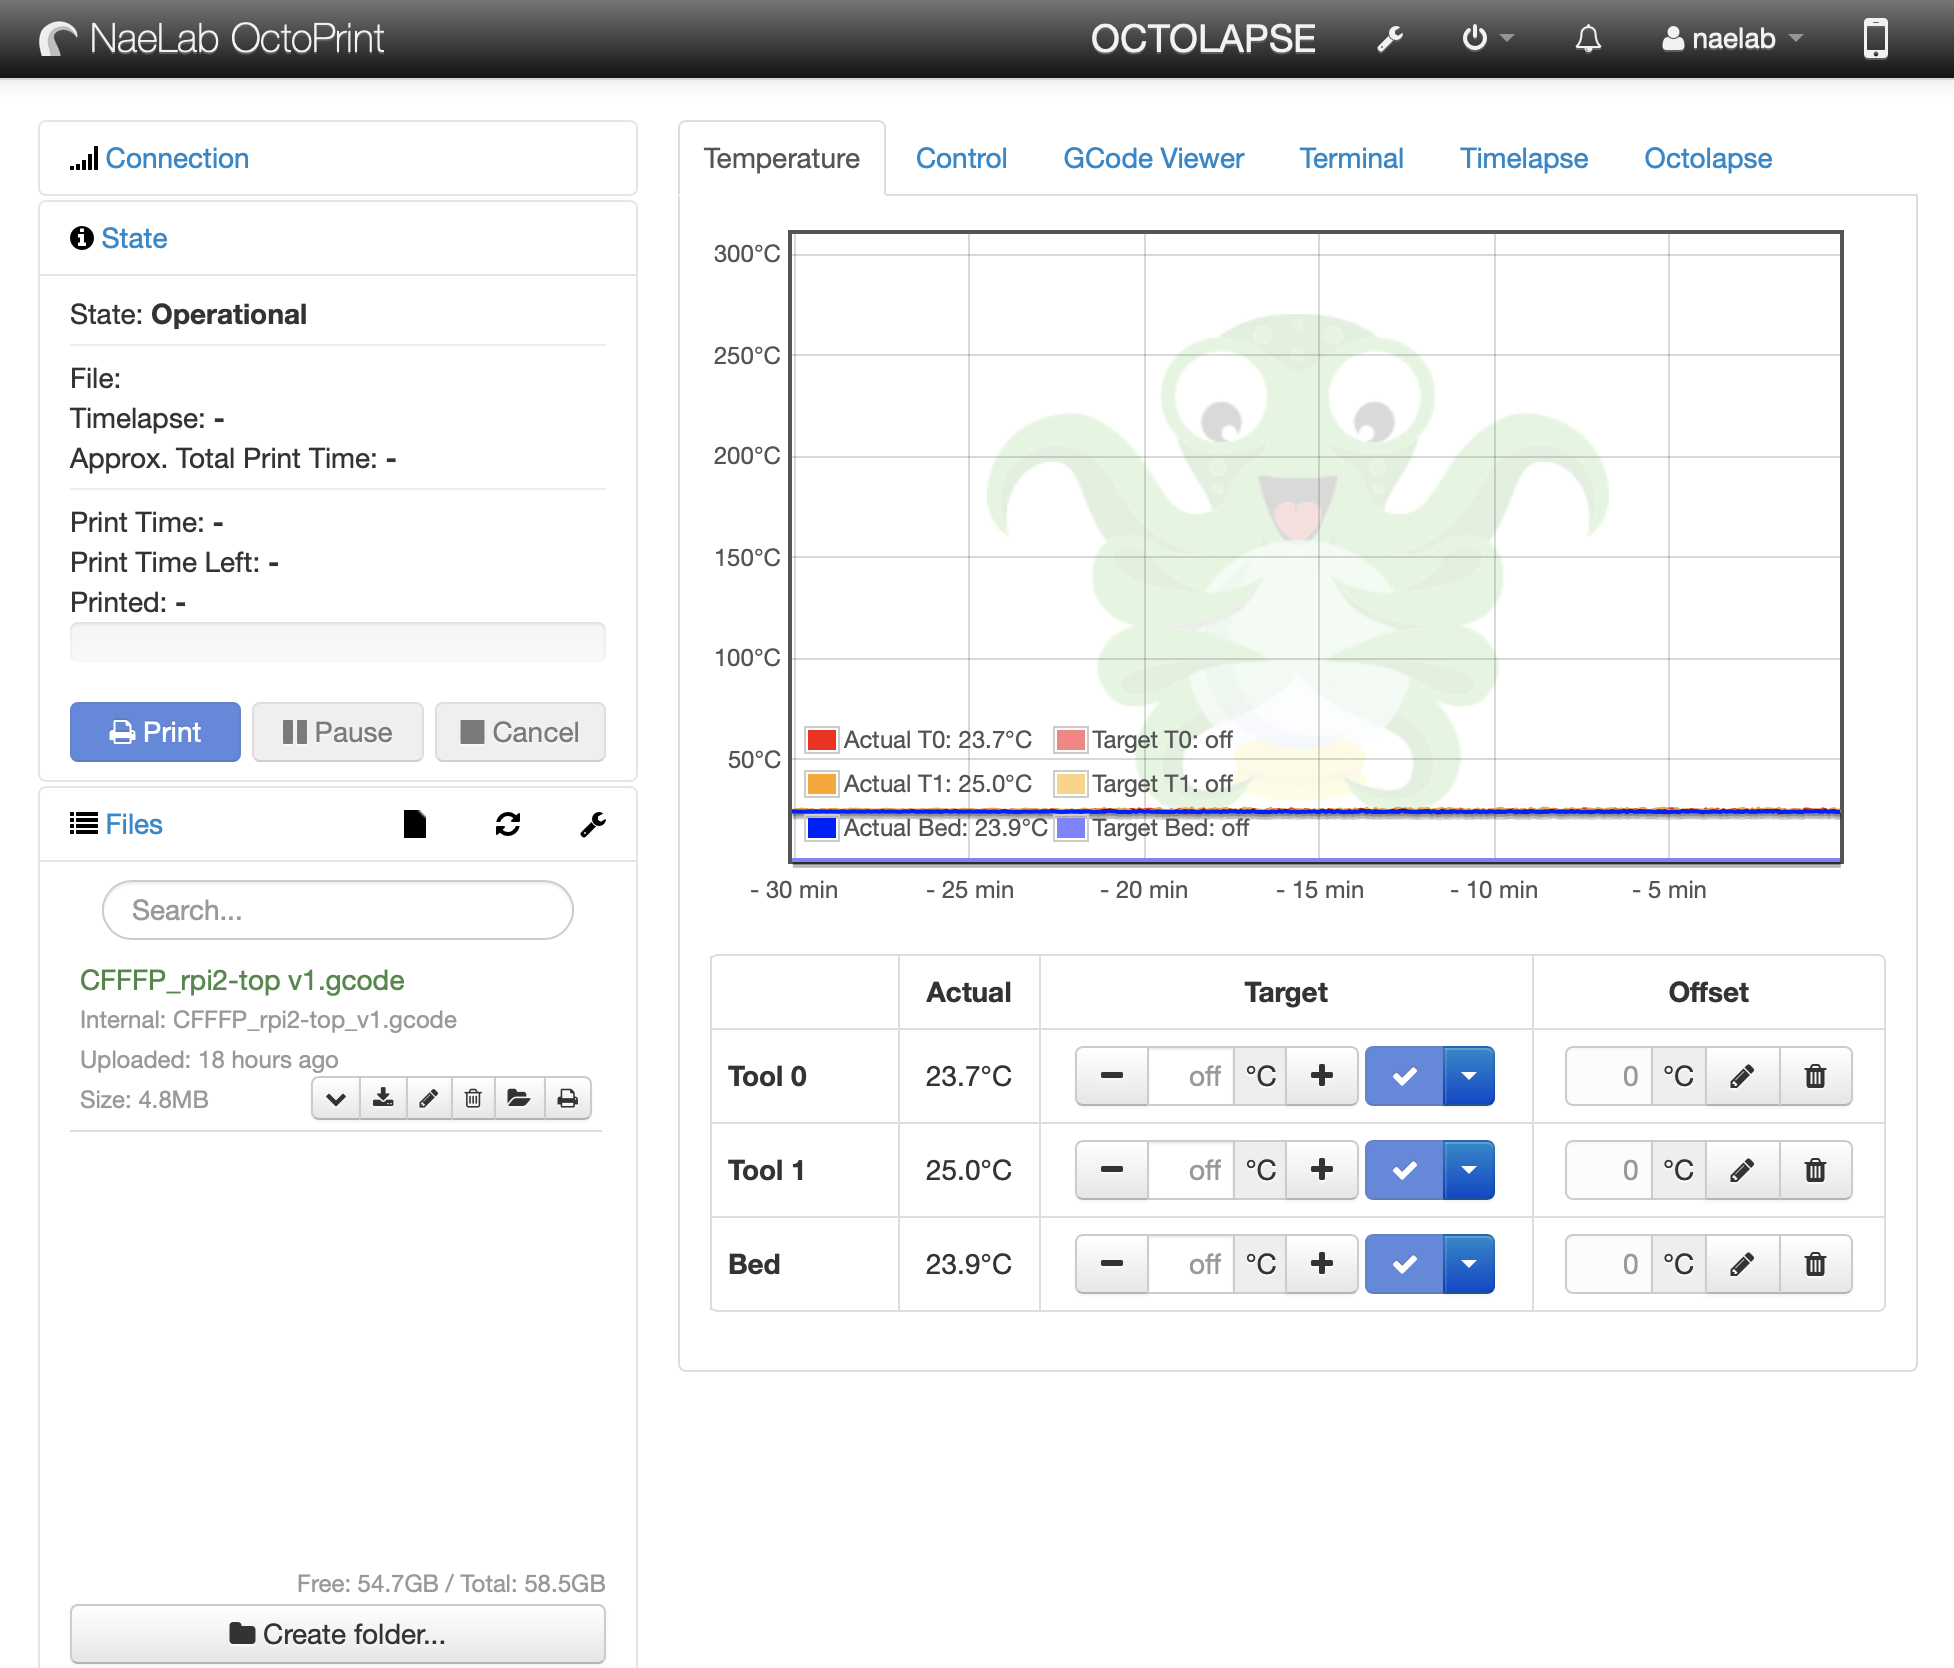Screen dimensions: 1954x1668
Task: Refresh the file list
Action: 508,824
